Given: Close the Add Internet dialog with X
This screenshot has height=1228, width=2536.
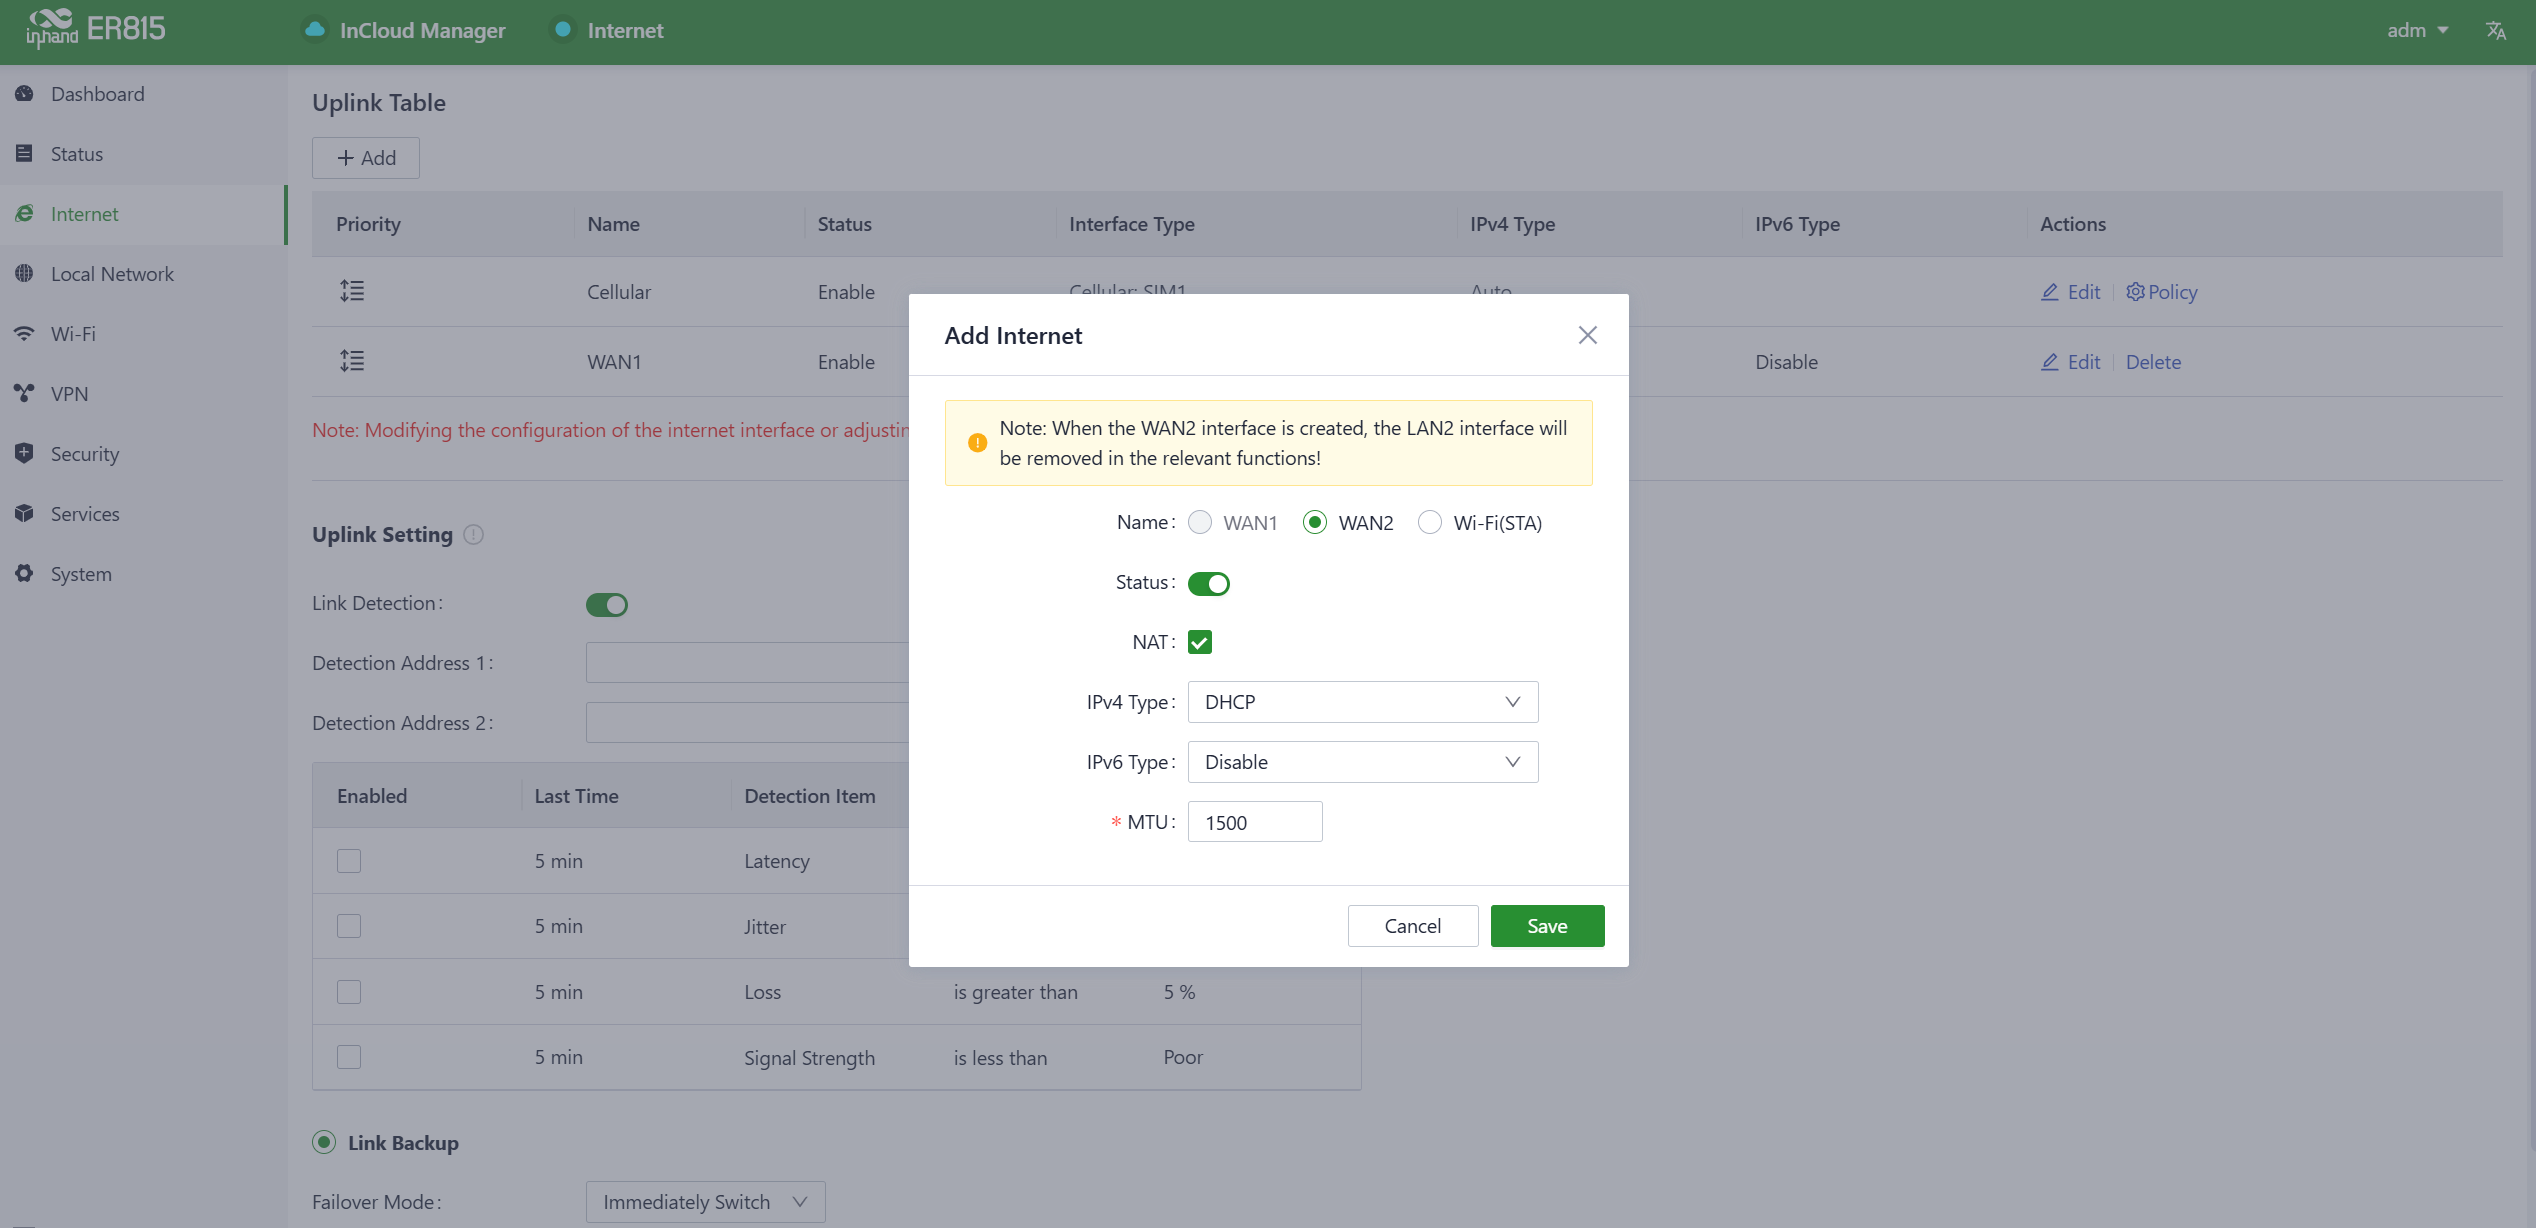Looking at the screenshot, I should coord(1587,335).
